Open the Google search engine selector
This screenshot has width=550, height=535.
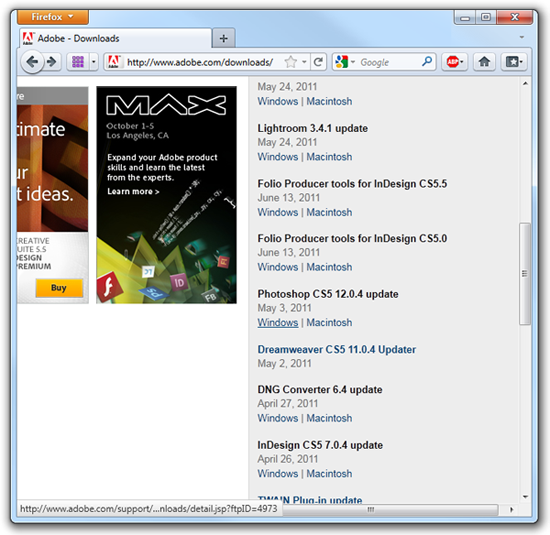pos(345,62)
